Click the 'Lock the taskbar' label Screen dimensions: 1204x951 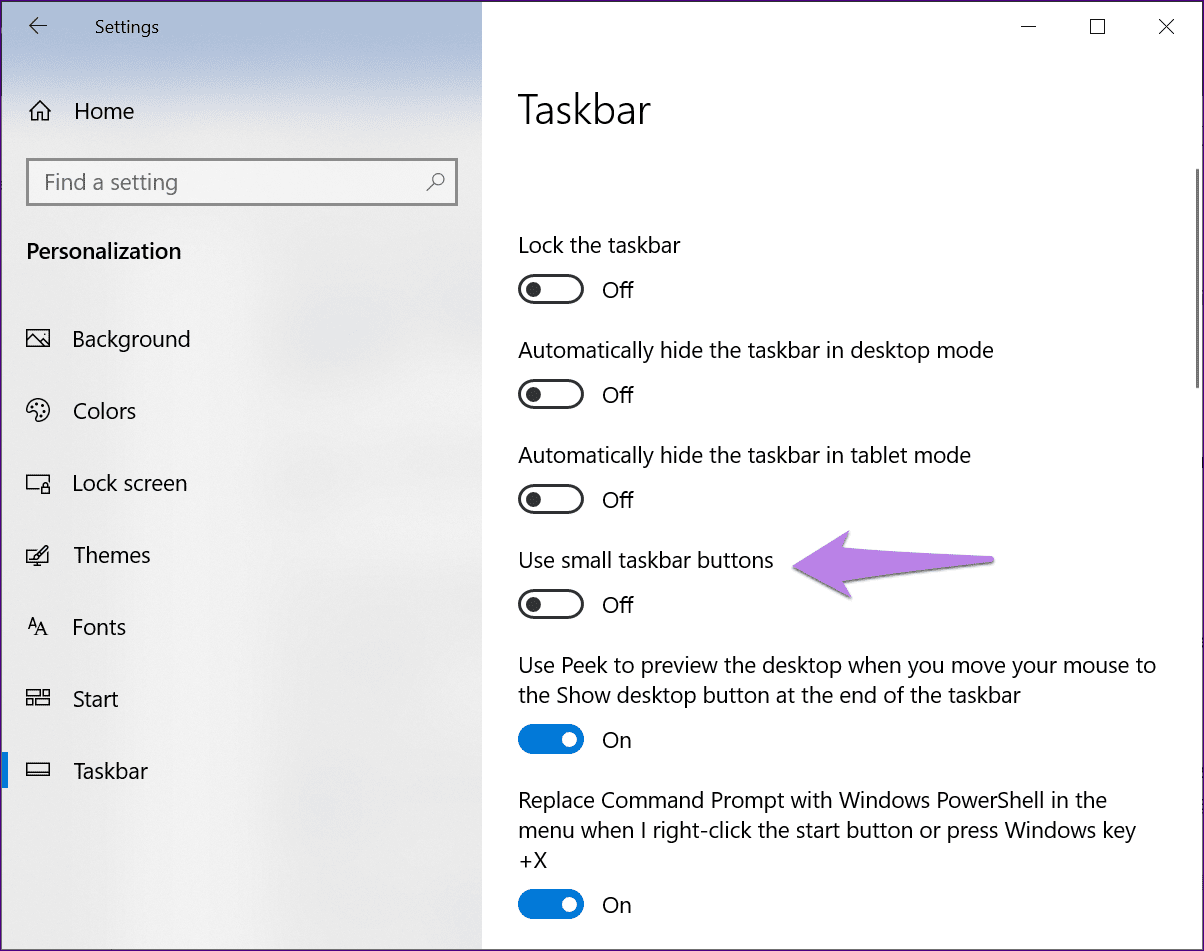point(599,245)
